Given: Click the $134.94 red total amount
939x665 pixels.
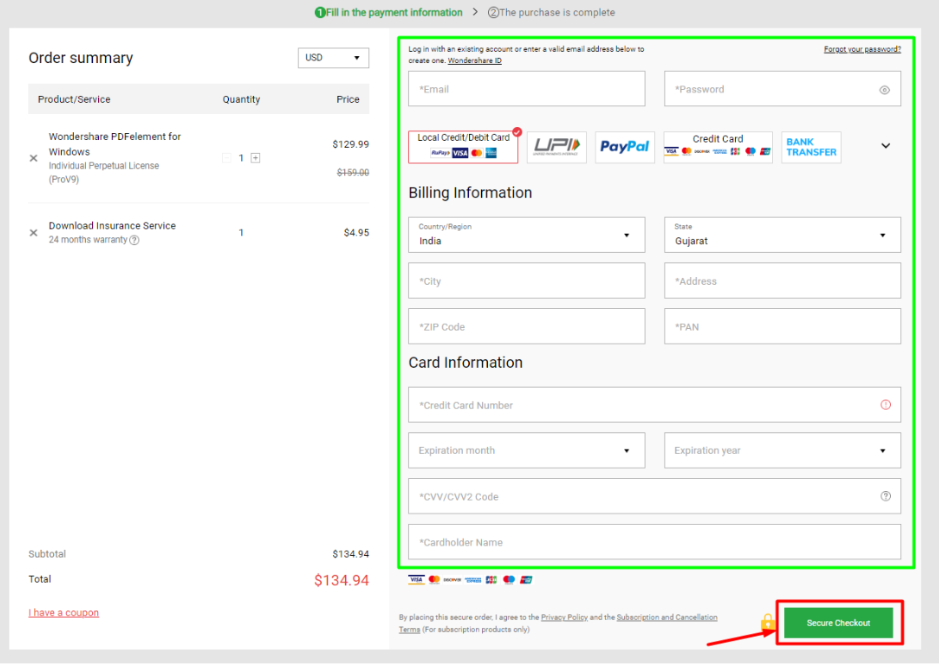Looking at the screenshot, I should (x=341, y=580).
